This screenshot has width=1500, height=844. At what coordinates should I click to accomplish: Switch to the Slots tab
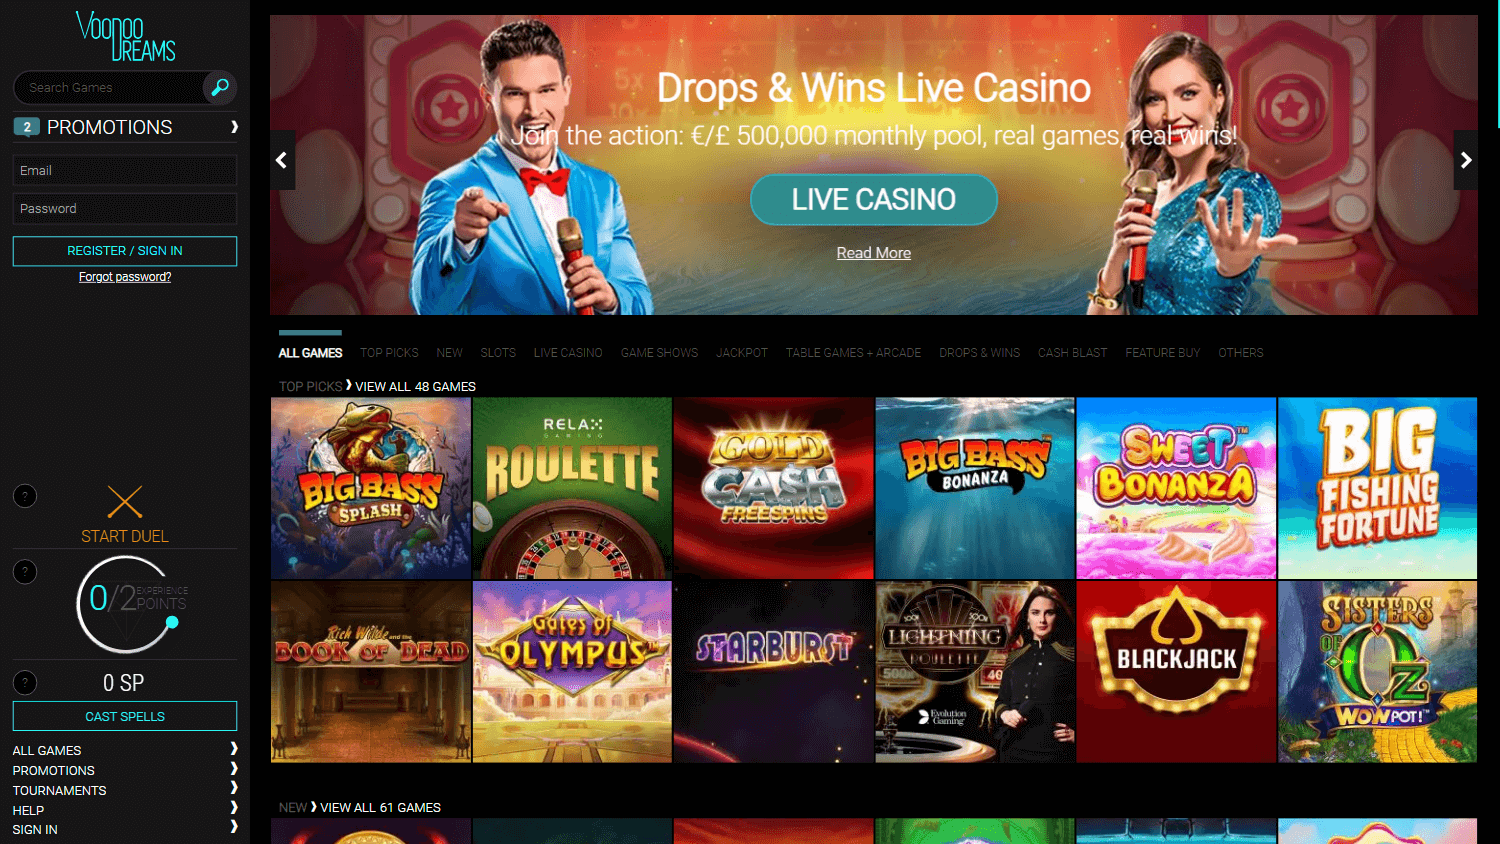click(498, 353)
